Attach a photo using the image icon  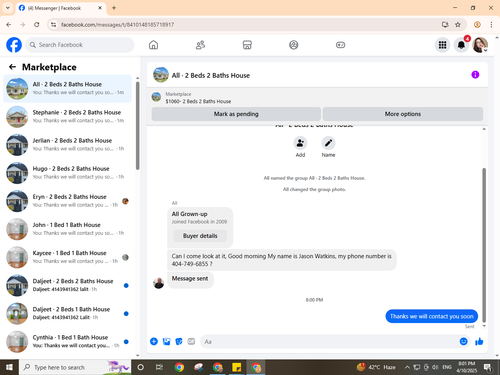[166, 341]
